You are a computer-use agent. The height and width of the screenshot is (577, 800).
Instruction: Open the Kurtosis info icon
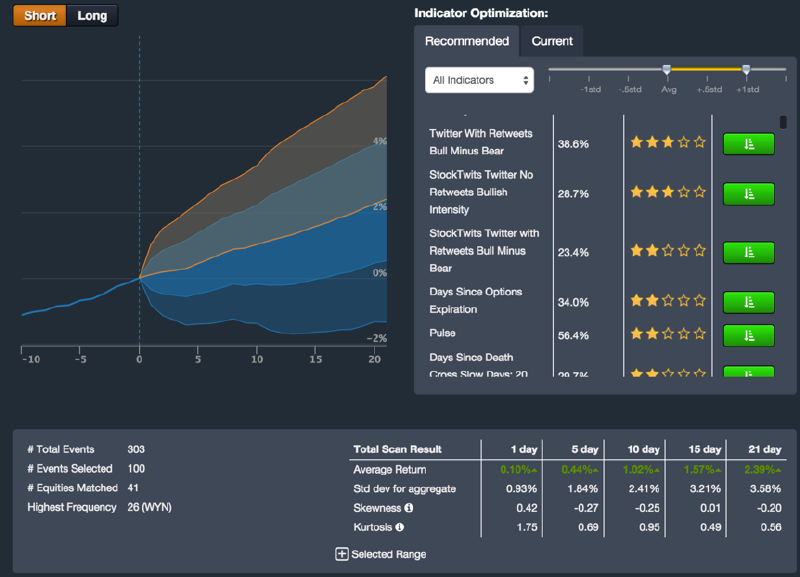click(x=400, y=527)
